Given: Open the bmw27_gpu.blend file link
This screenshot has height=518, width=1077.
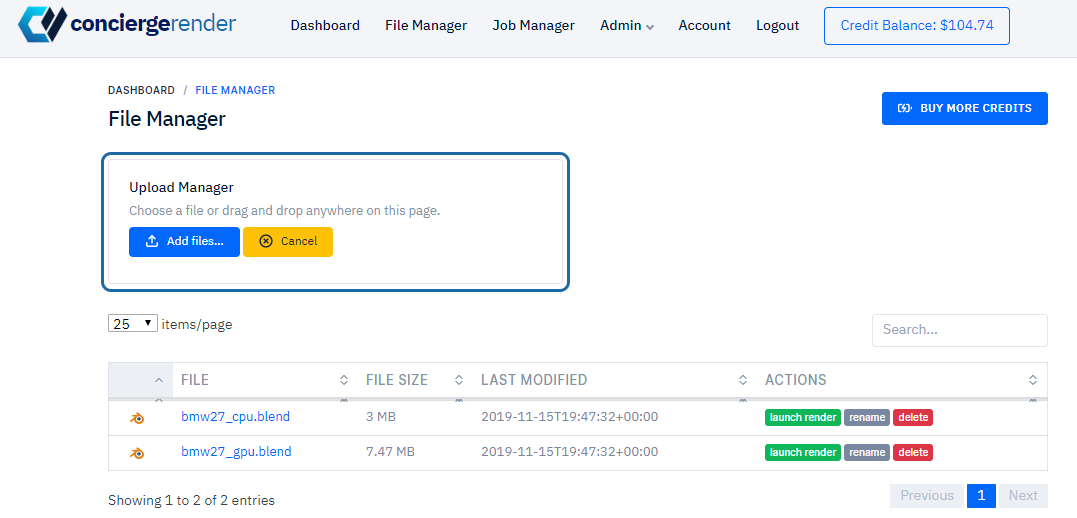Looking at the screenshot, I should click(236, 451).
